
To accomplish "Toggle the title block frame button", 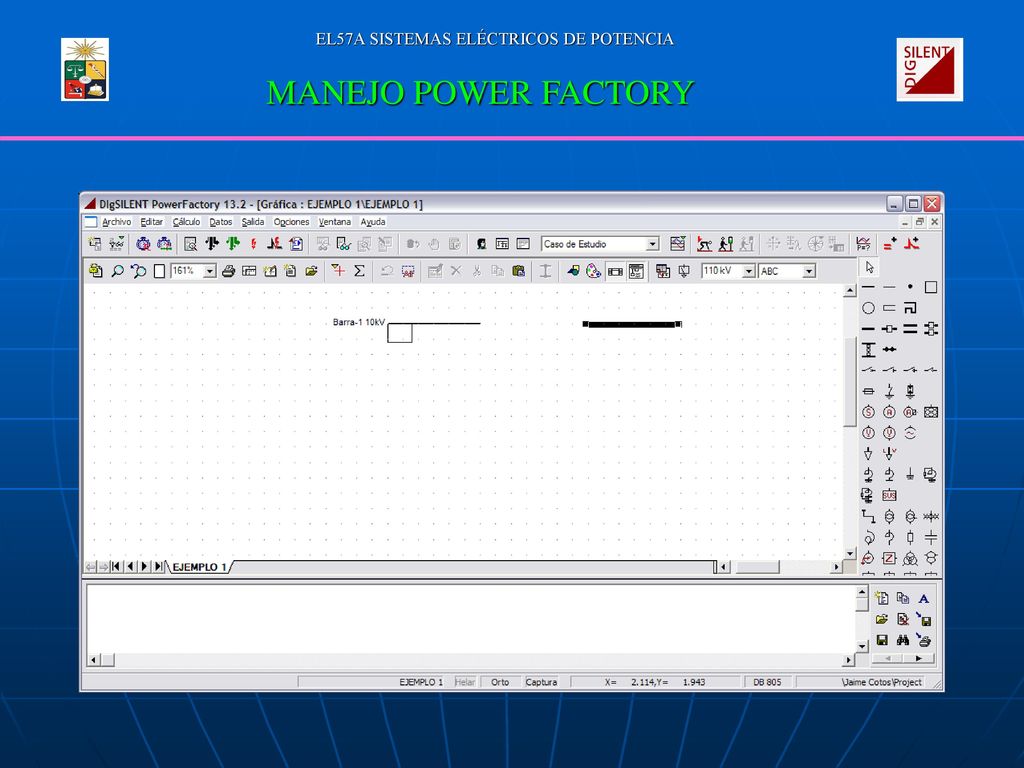I will point(615,271).
